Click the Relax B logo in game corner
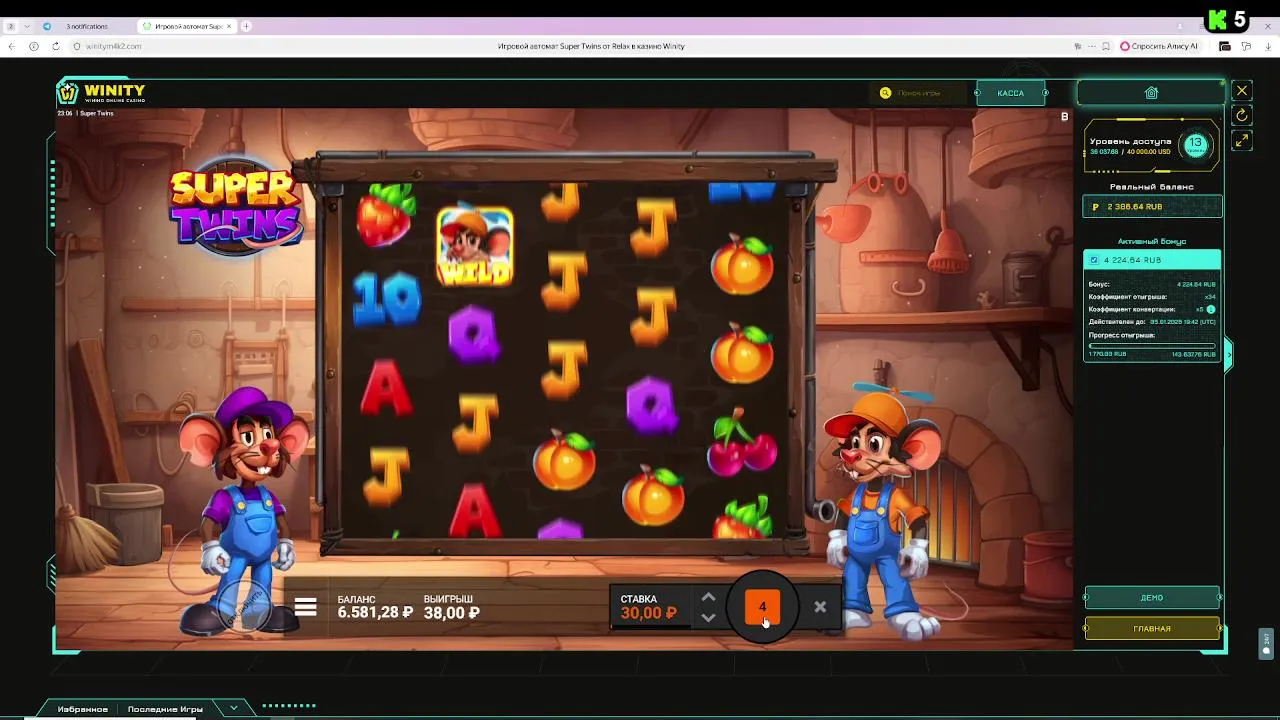Viewport: 1280px width, 720px height. [1064, 117]
